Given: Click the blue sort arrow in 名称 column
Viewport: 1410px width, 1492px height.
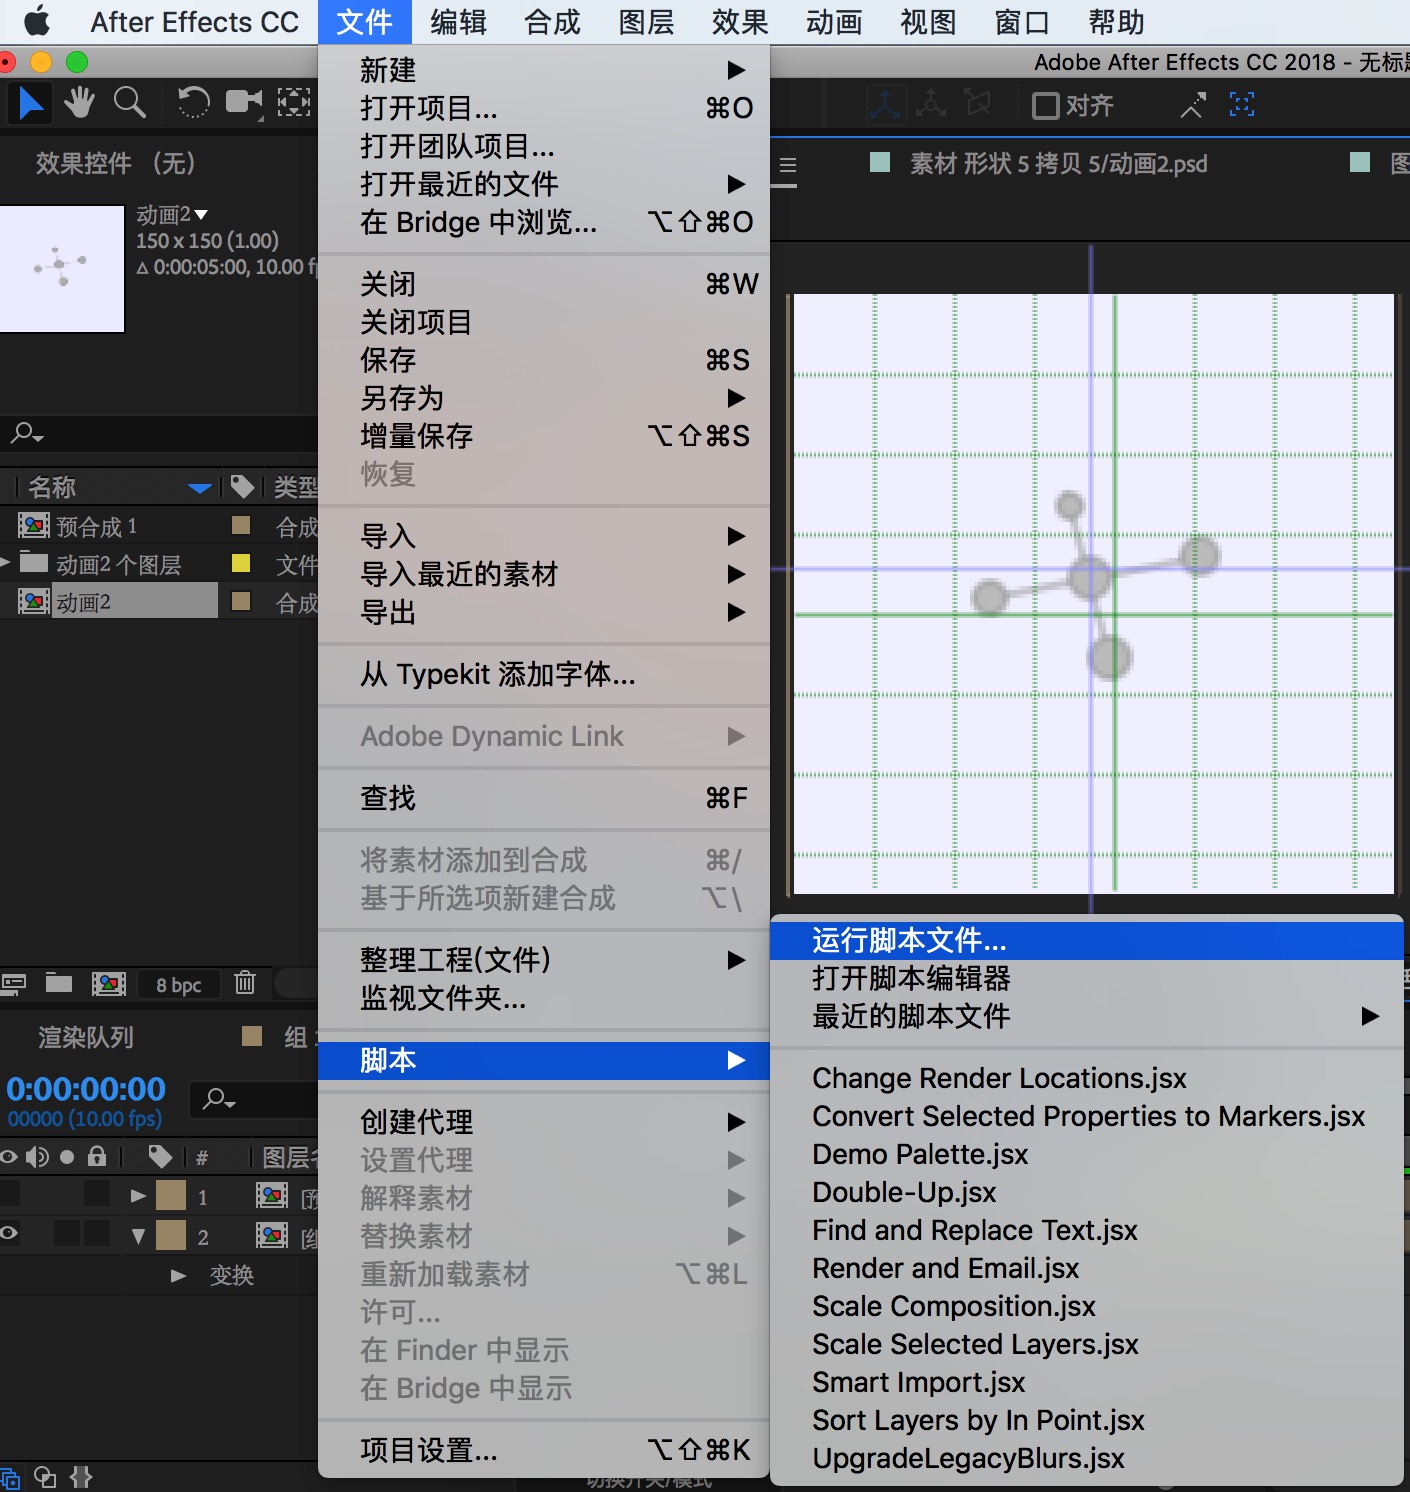Looking at the screenshot, I should coord(200,488).
